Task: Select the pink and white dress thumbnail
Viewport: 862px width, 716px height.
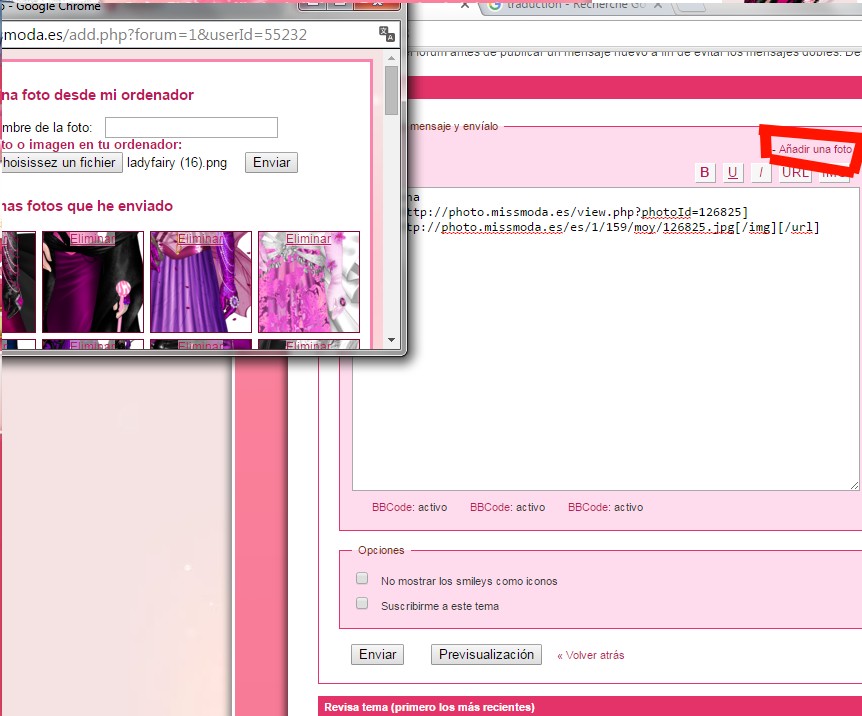Action: (308, 288)
